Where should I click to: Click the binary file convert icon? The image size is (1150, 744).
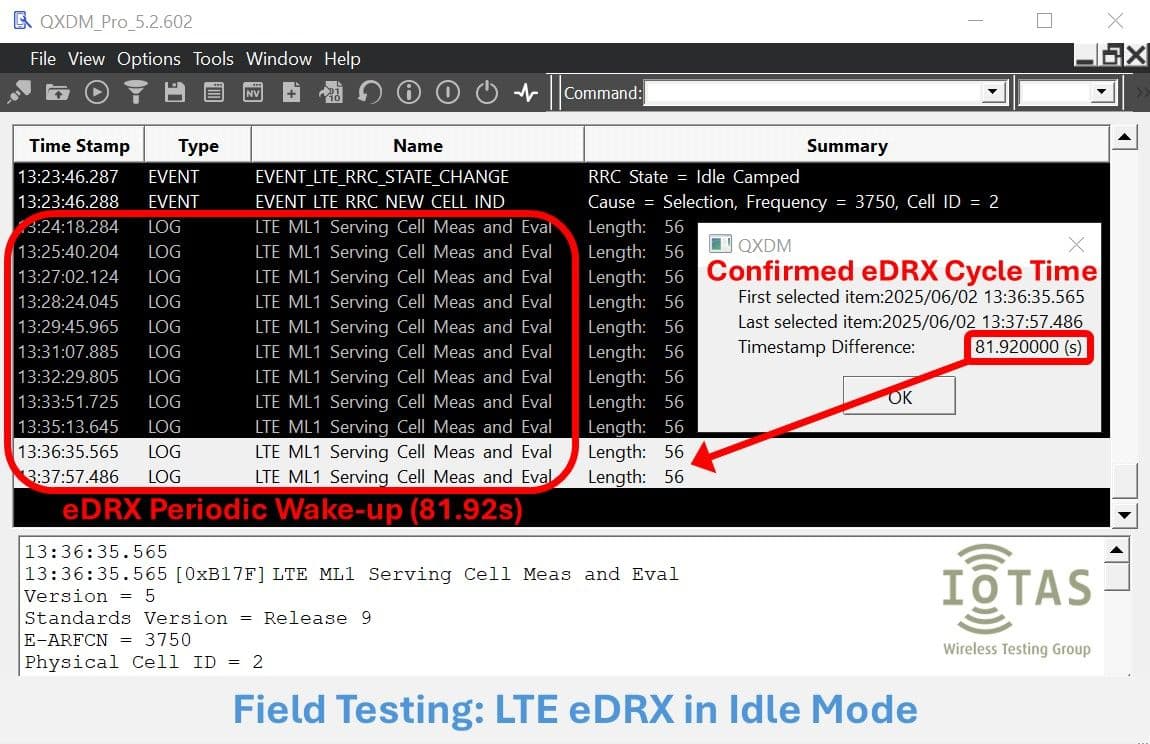tap(331, 92)
